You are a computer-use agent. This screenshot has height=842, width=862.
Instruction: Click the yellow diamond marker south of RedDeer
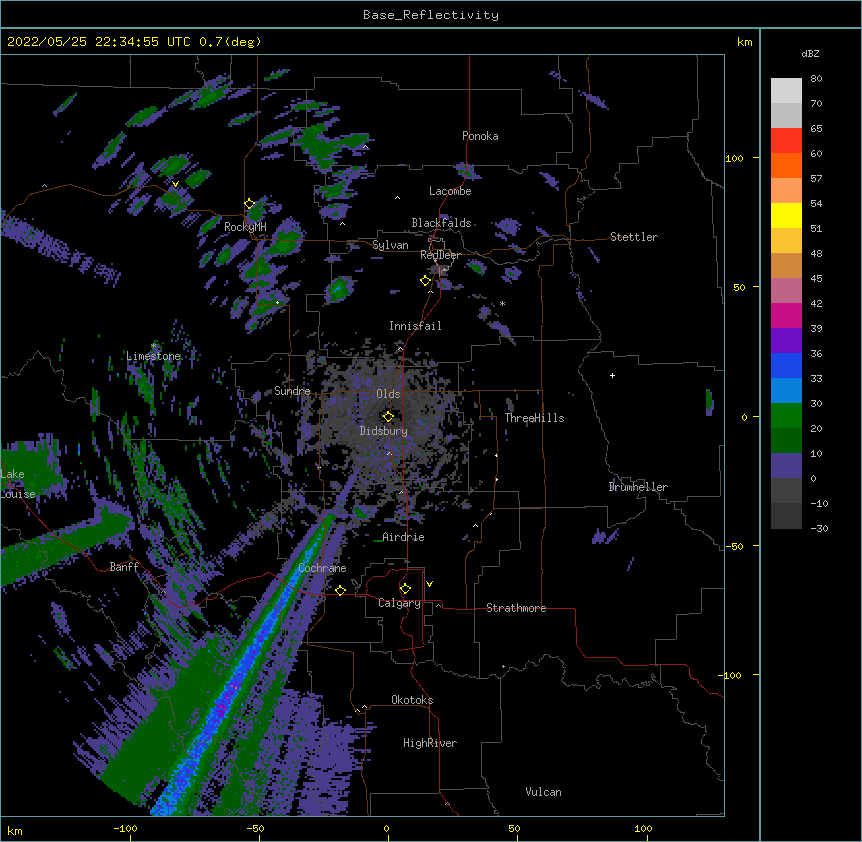[426, 281]
